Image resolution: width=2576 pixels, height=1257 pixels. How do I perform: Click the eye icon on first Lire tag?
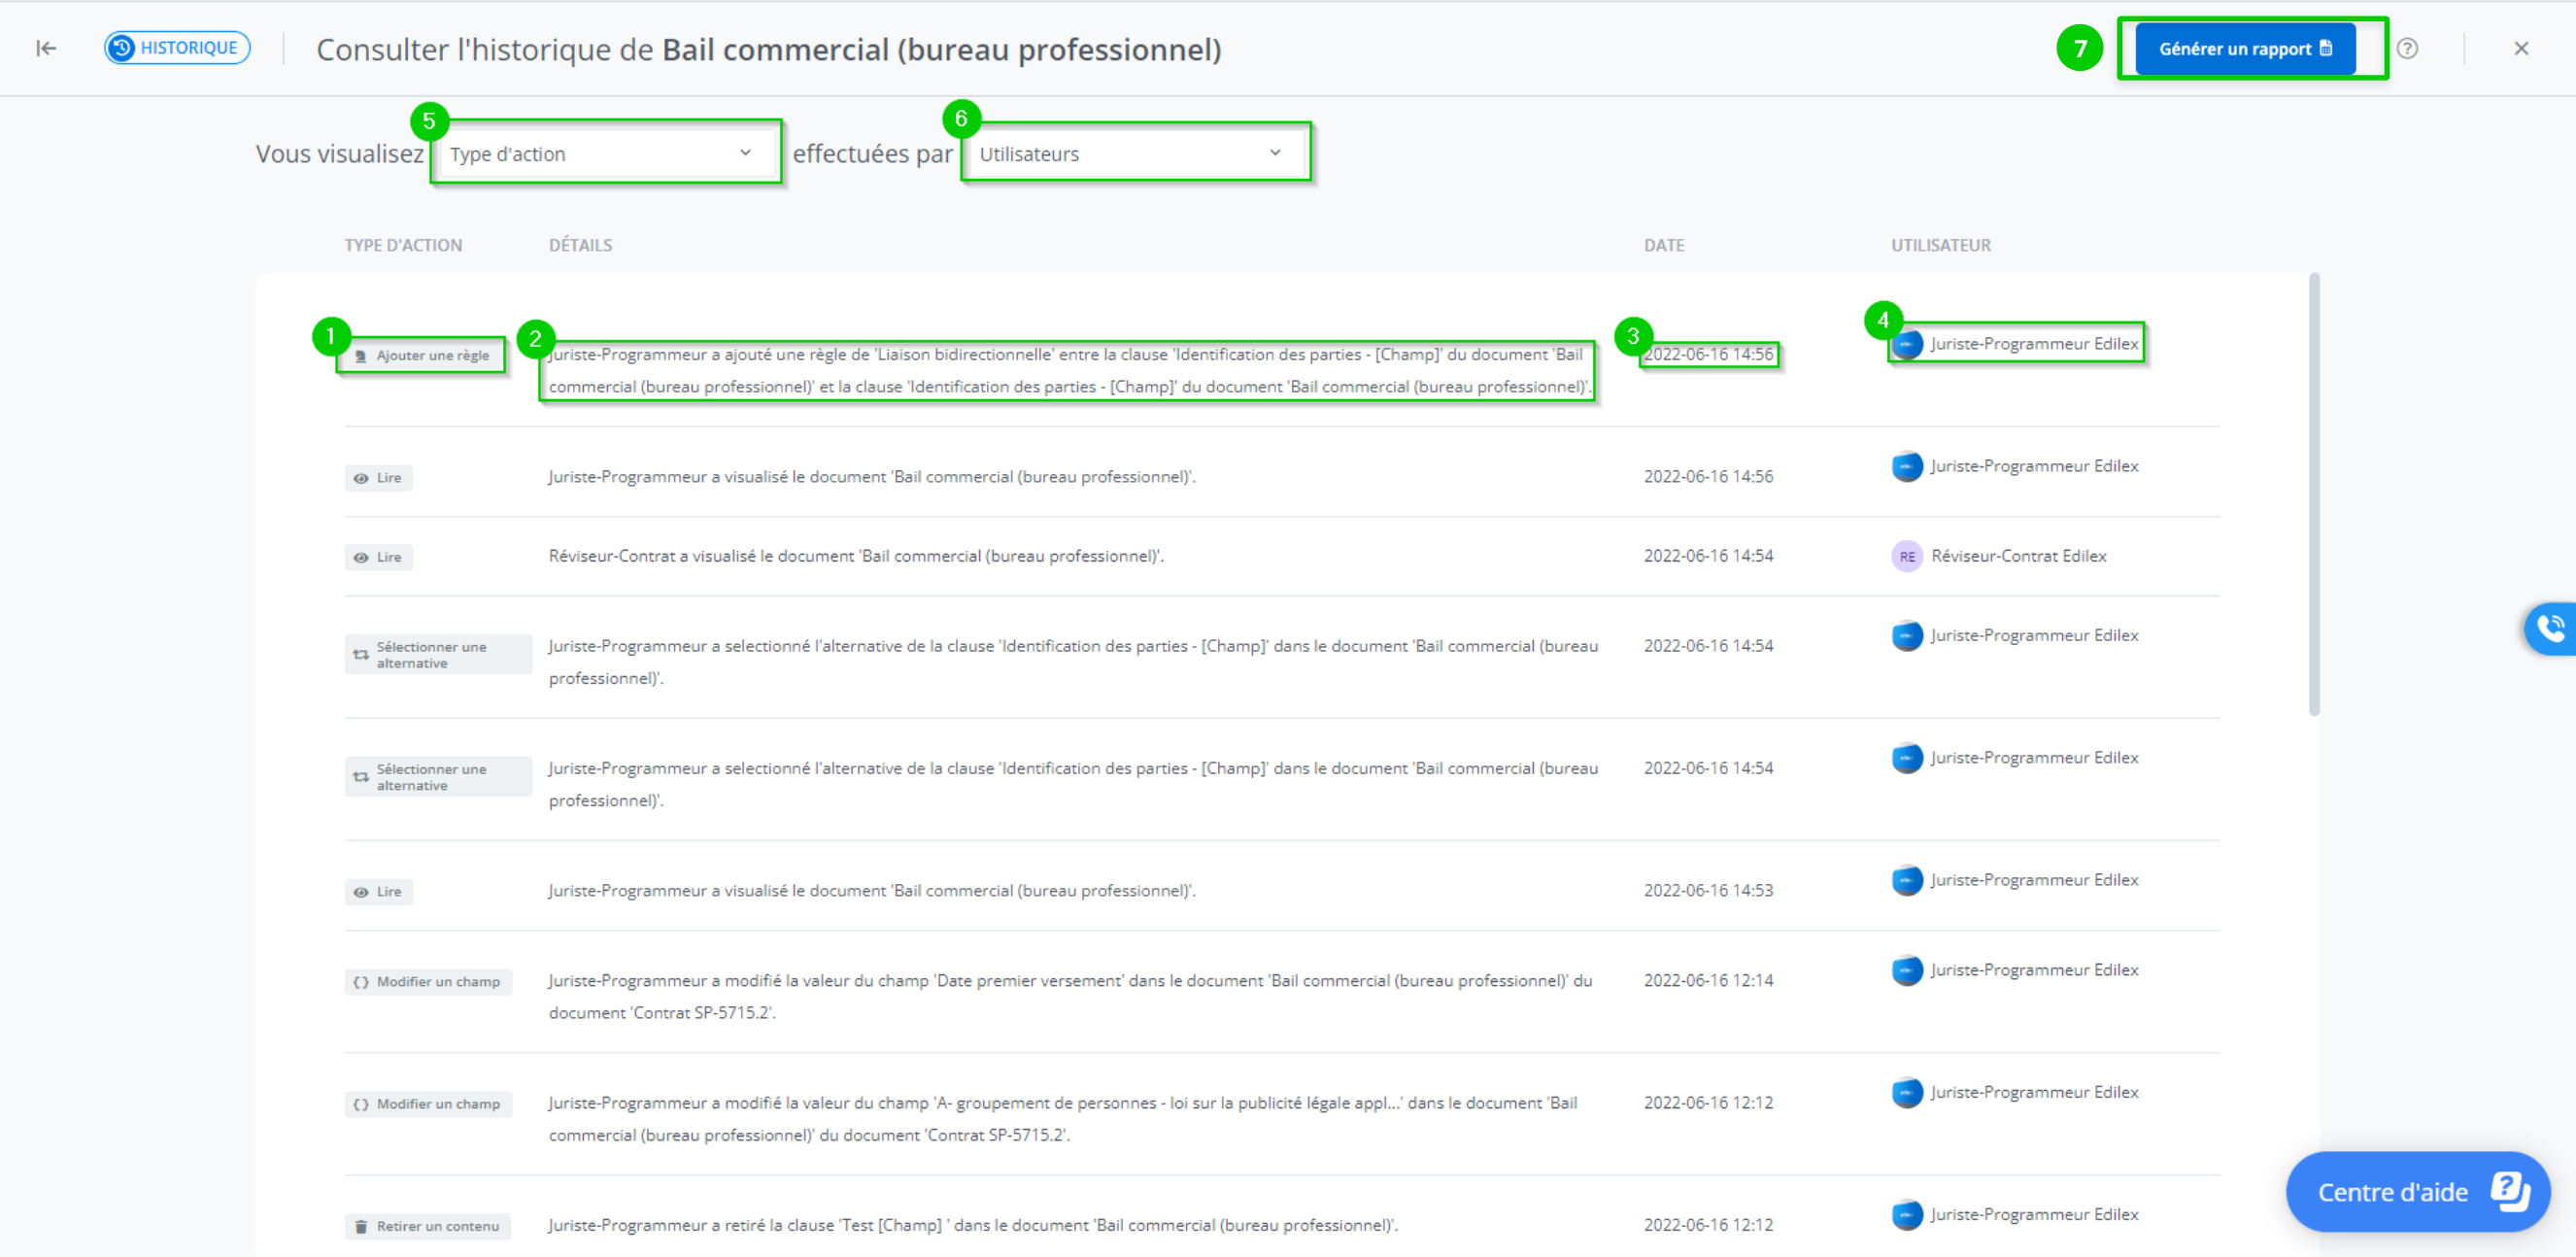pos(361,478)
